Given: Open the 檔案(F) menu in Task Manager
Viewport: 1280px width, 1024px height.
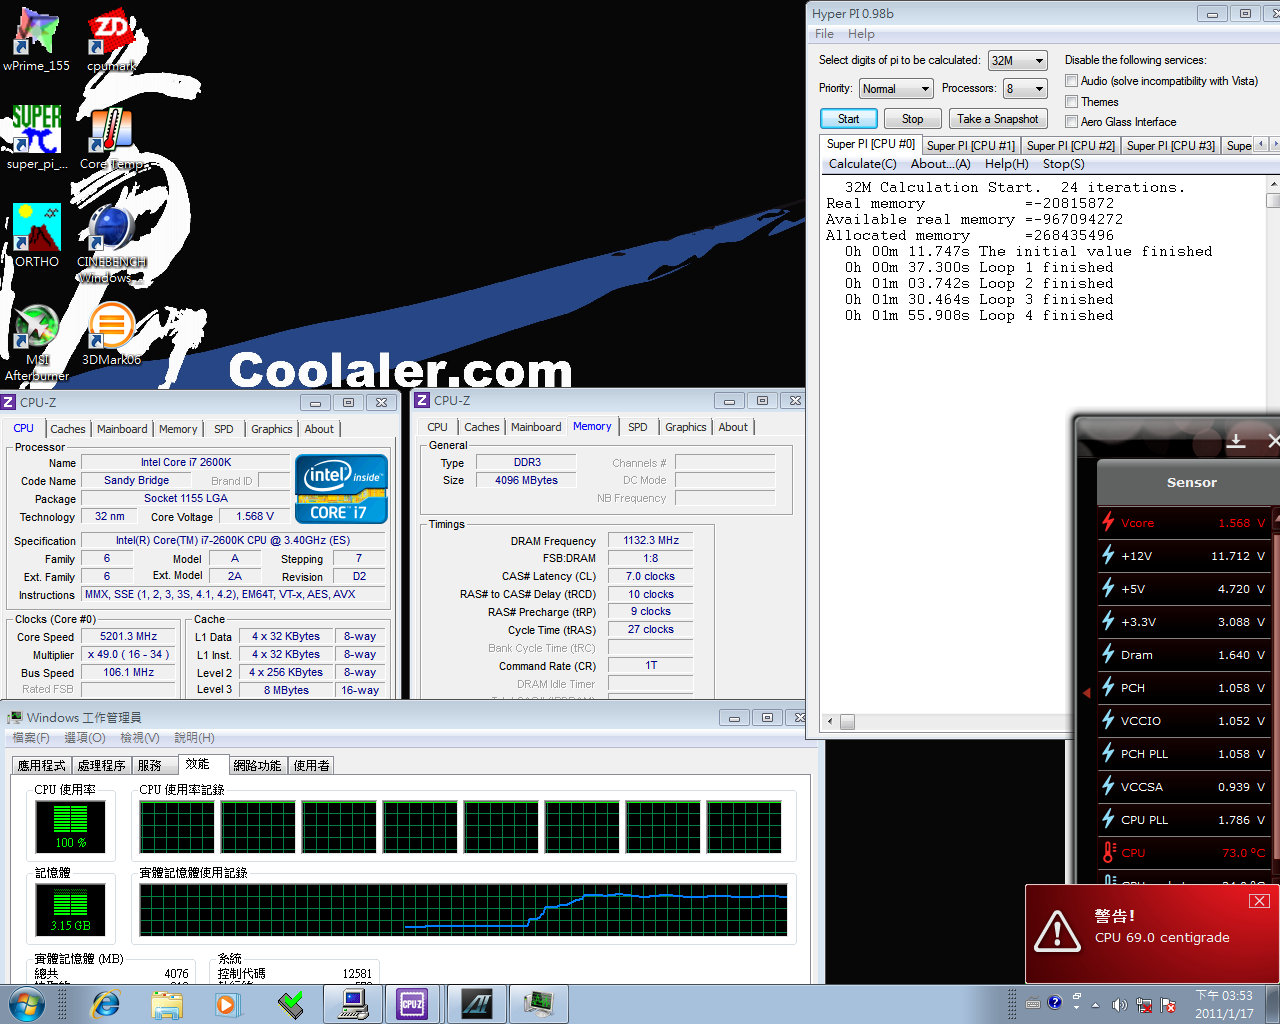Looking at the screenshot, I should pyautogui.click(x=30, y=738).
